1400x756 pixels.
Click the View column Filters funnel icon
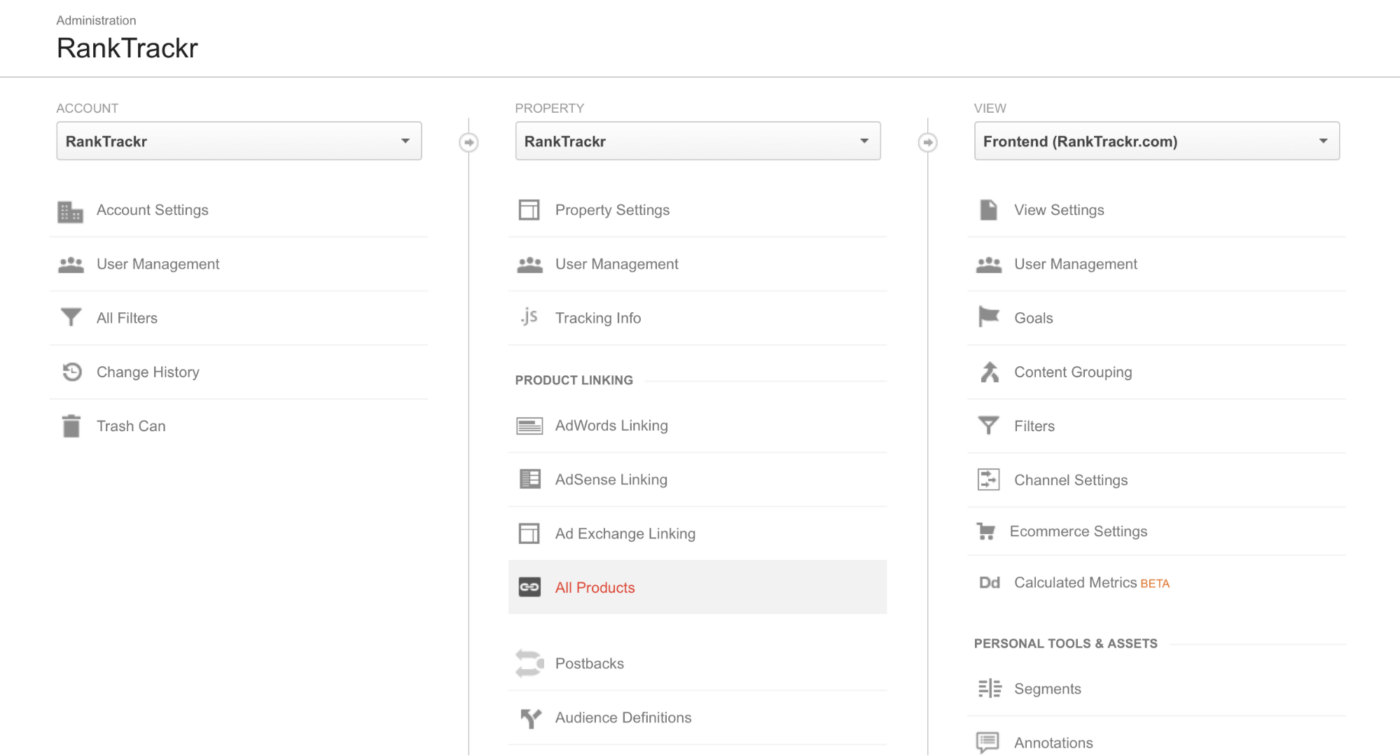coord(988,426)
